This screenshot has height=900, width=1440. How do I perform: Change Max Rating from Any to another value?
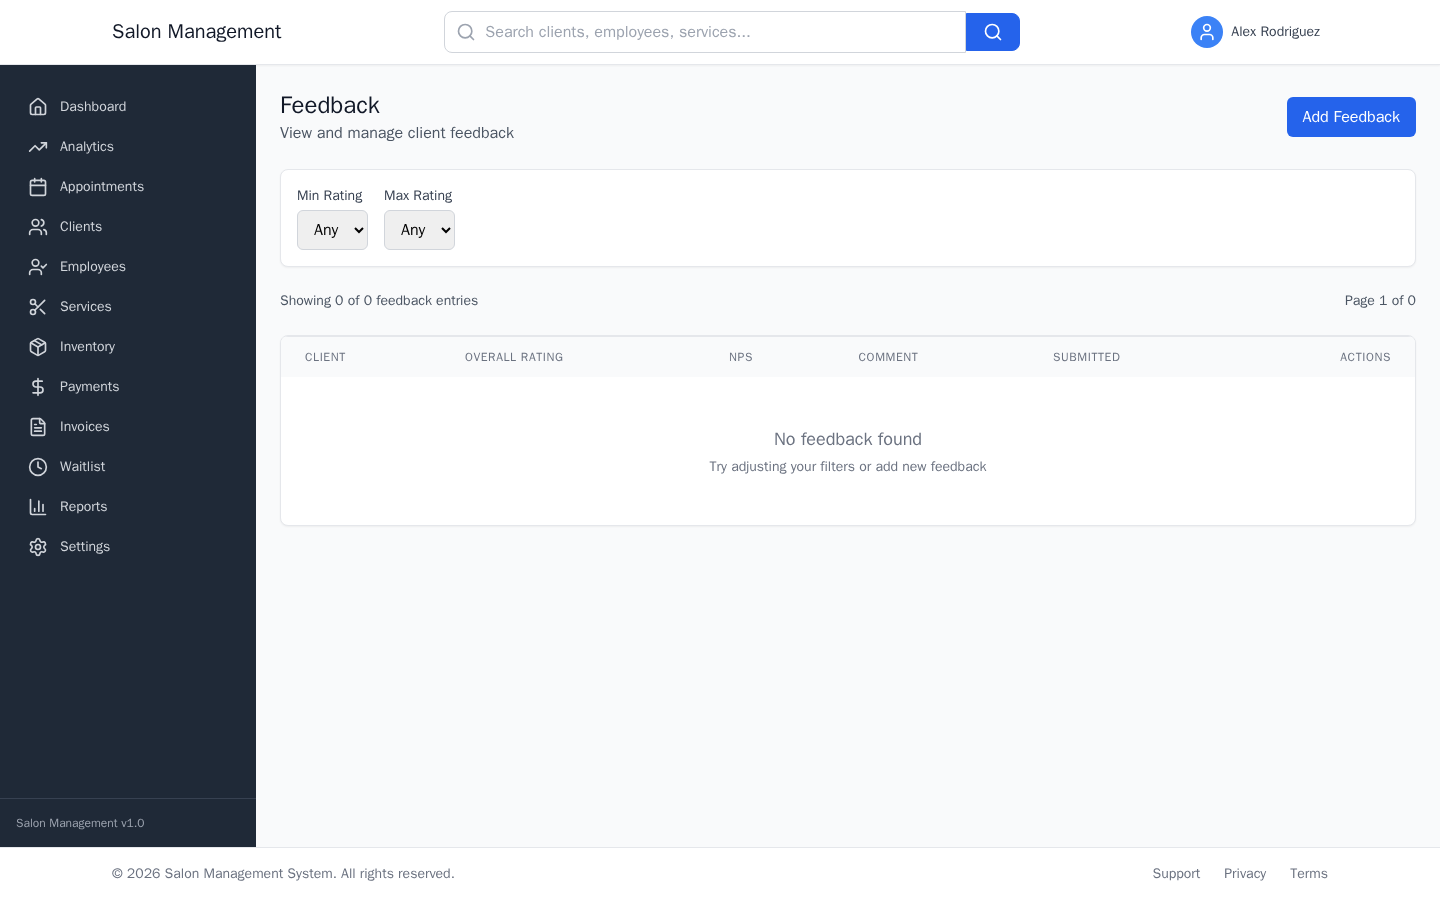[x=419, y=230]
